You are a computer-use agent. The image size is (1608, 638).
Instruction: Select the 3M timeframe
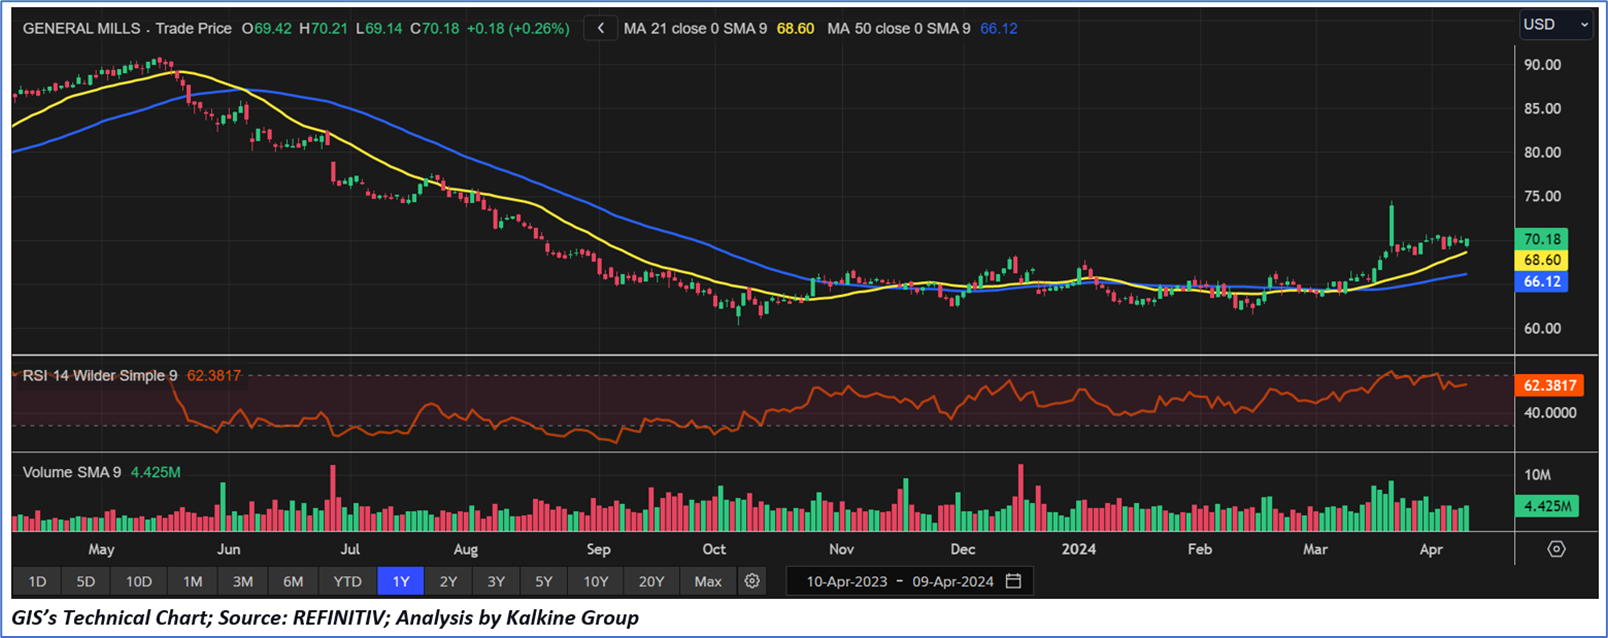[243, 581]
